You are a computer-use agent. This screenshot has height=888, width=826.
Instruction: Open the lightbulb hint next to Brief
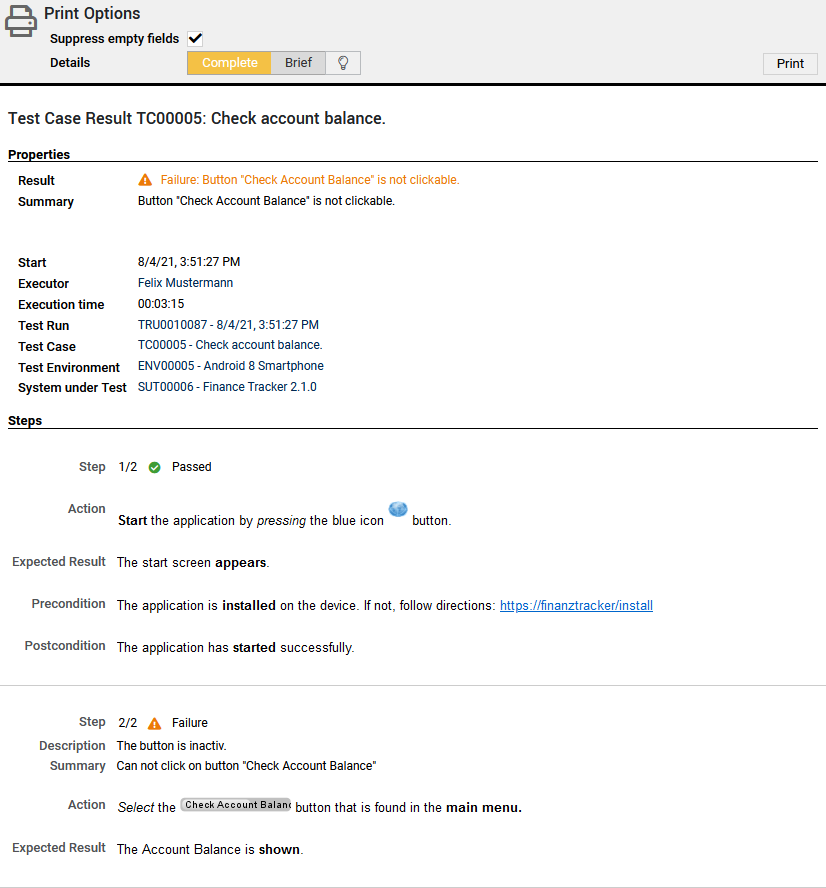coord(343,62)
